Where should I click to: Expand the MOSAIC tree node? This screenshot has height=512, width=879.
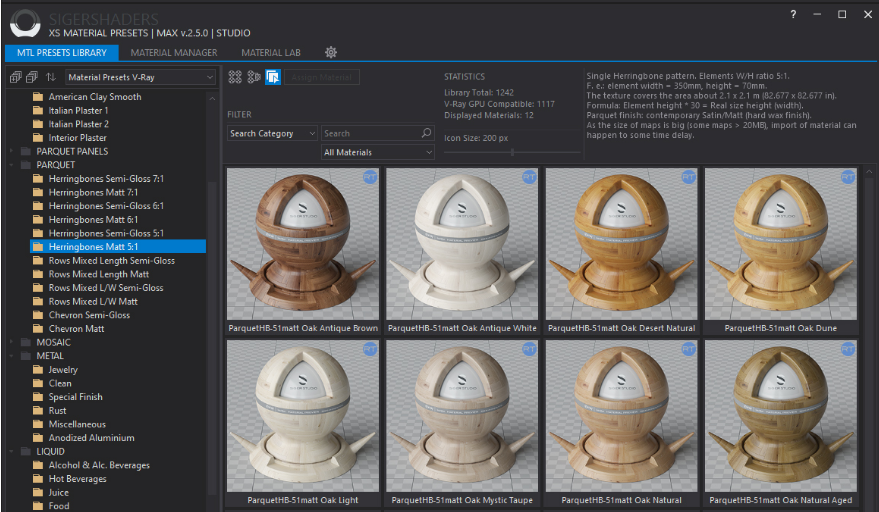pos(11,342)
